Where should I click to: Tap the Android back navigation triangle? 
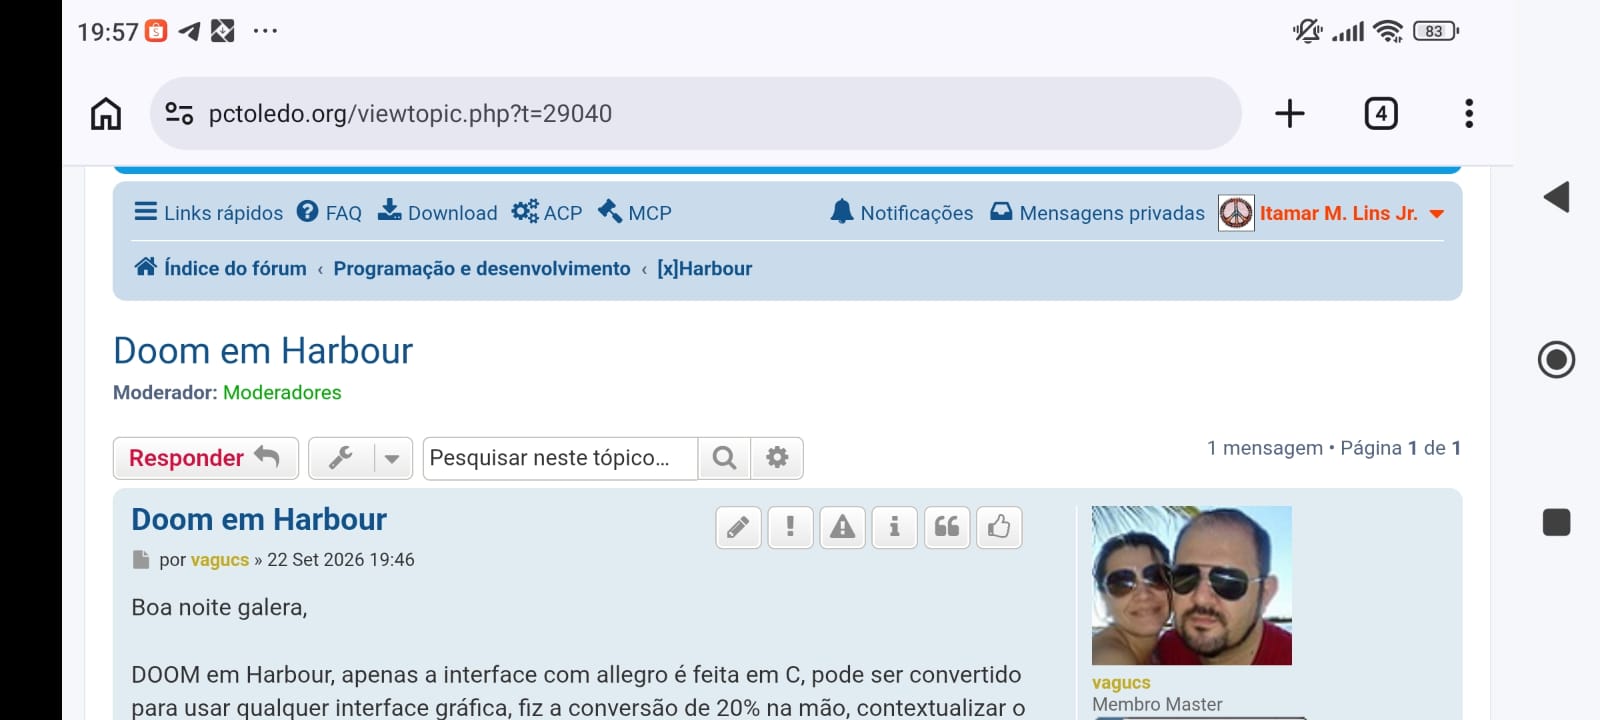tap(1556, 197)
